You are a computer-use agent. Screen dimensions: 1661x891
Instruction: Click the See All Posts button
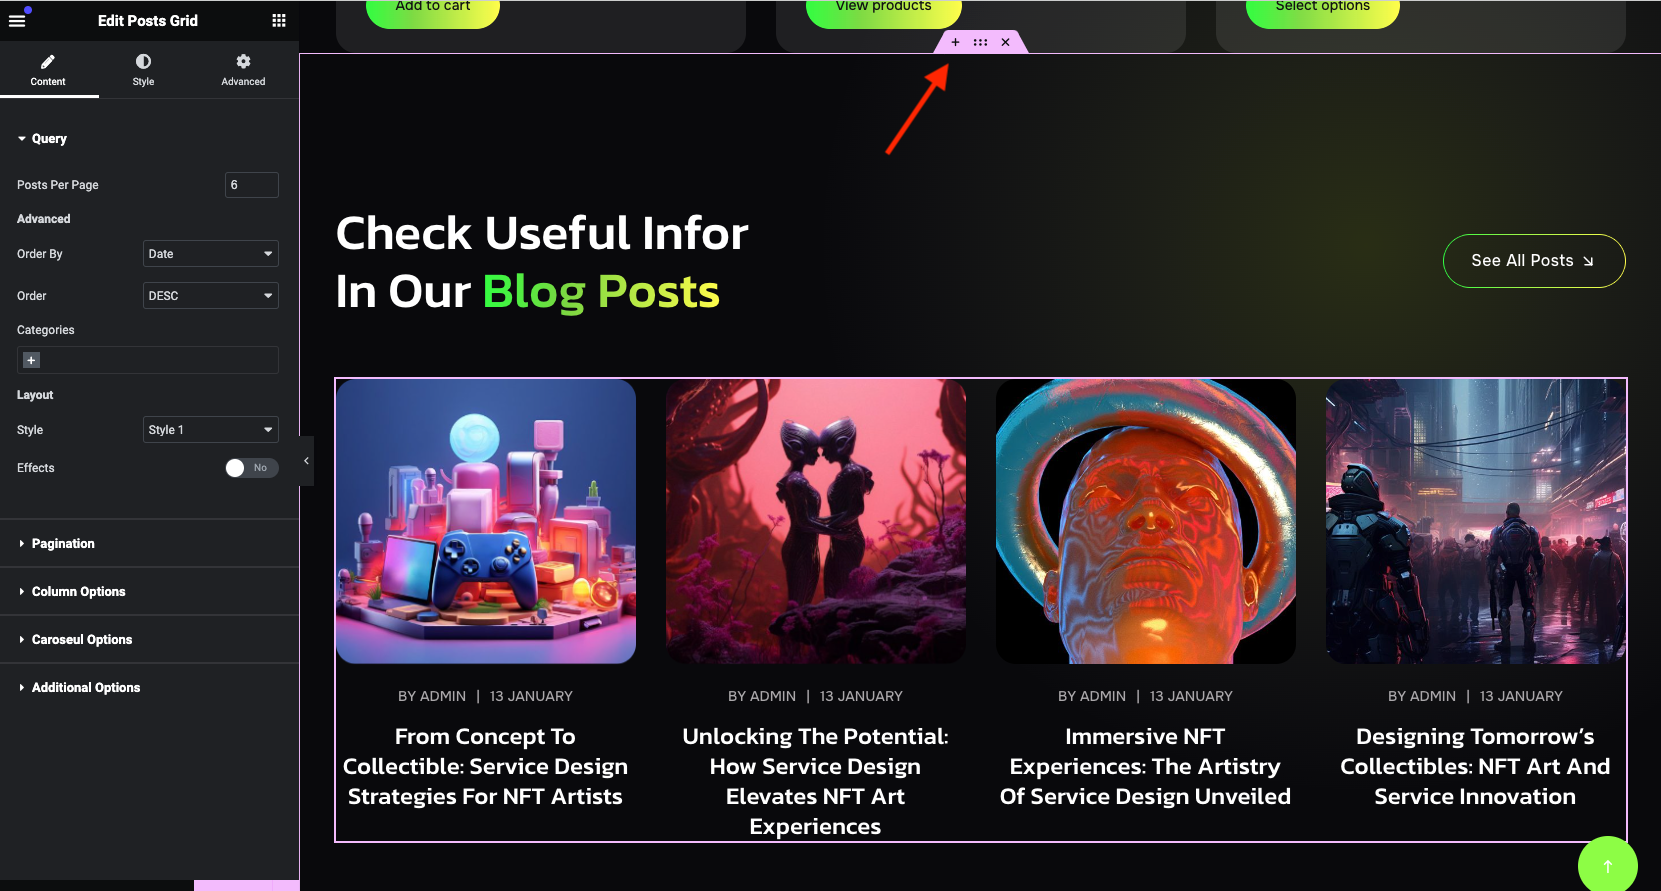click(1534, 261)
